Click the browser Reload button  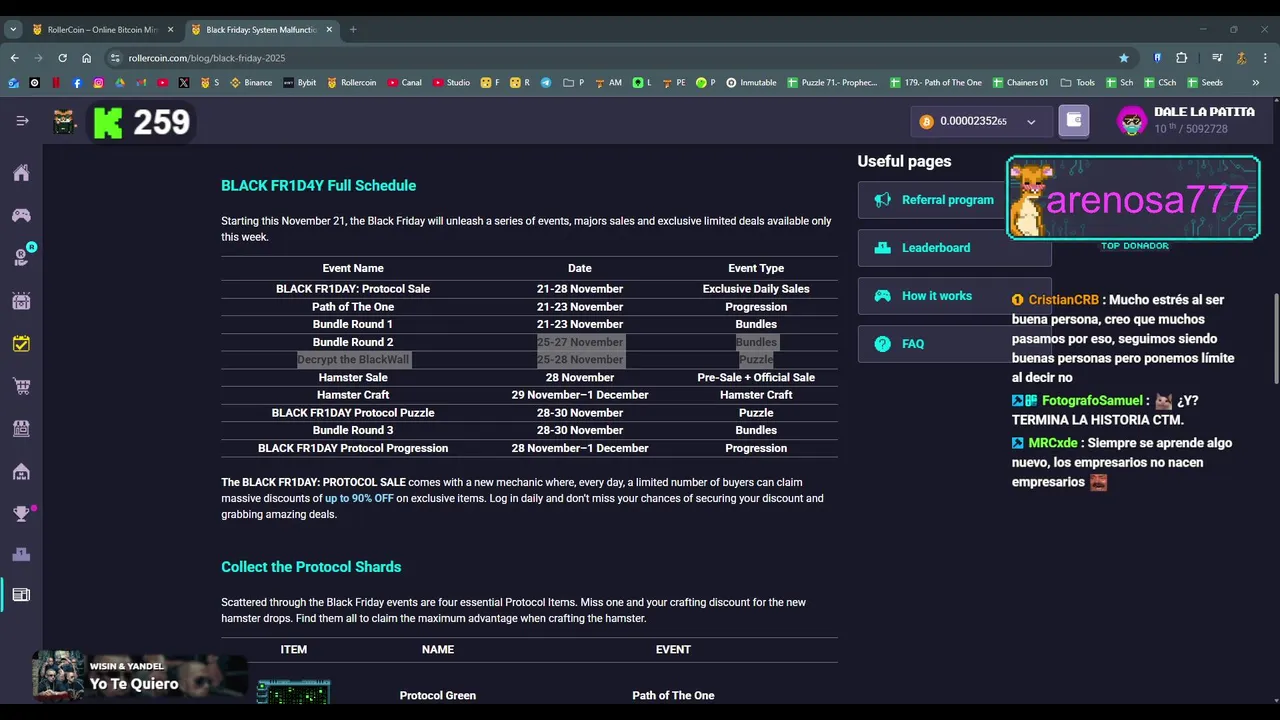tap(62, 58)
